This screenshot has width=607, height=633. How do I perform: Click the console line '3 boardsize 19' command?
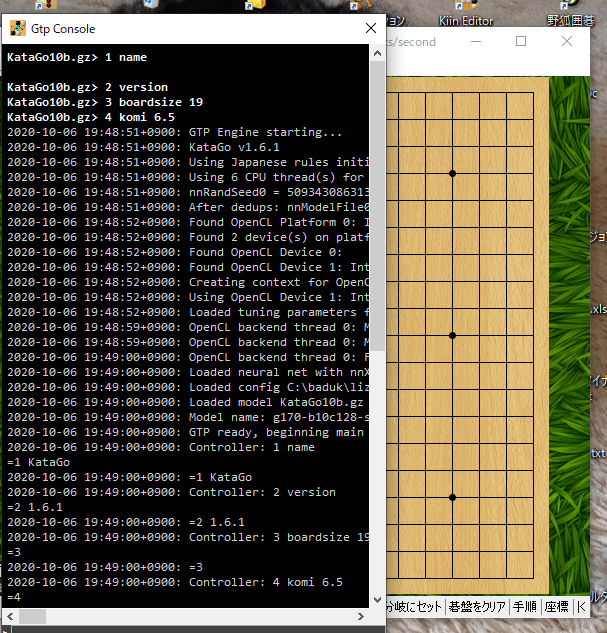[105, 102]
